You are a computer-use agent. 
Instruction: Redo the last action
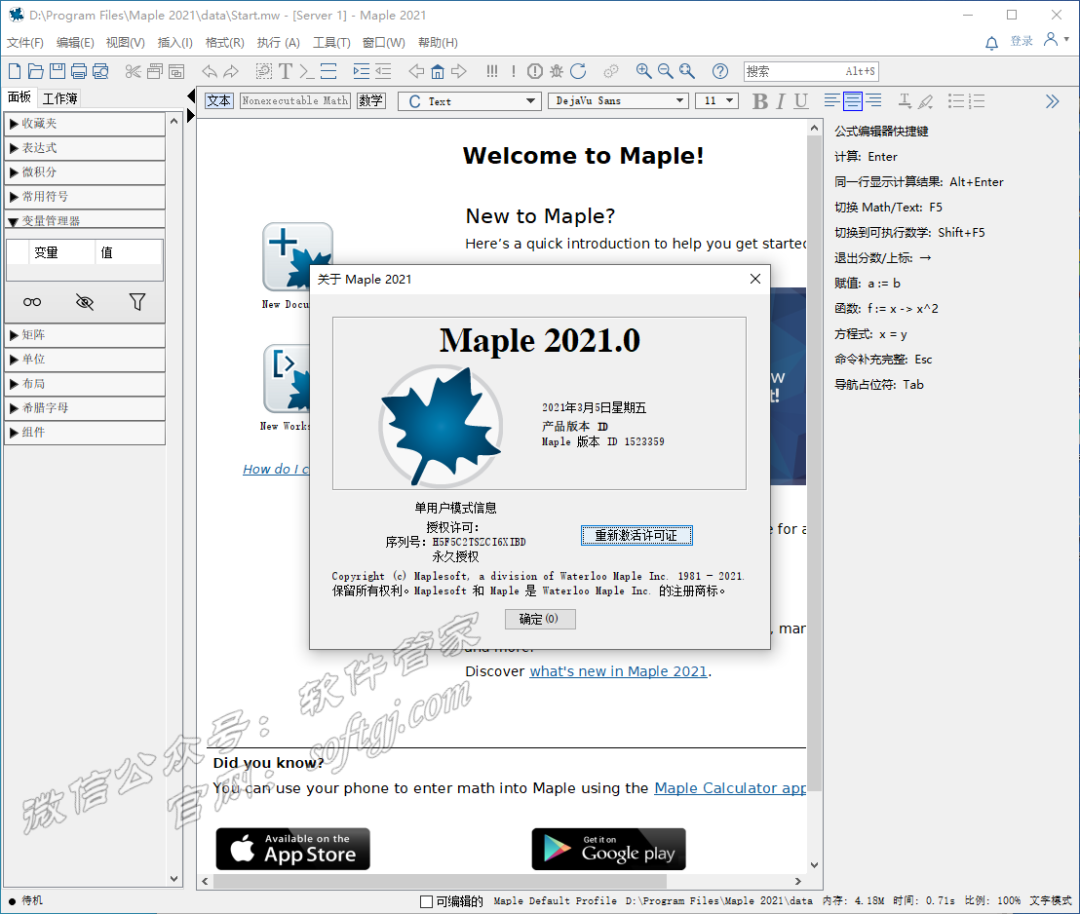[x=231, y=71]
